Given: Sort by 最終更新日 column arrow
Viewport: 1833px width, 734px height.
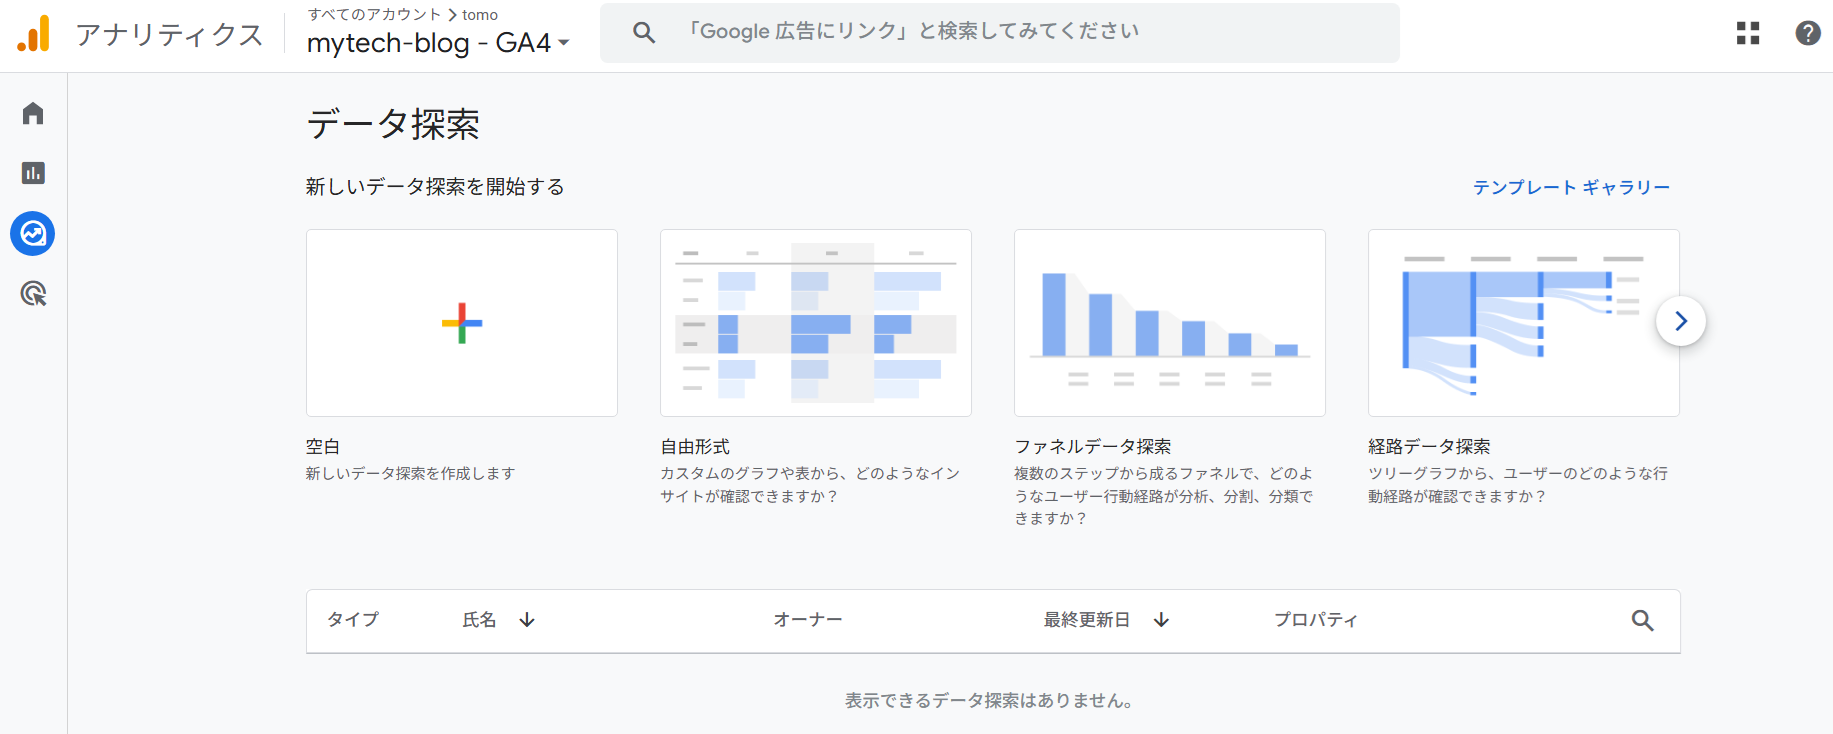Looking at the screenshot, I should click(1161, 620).
